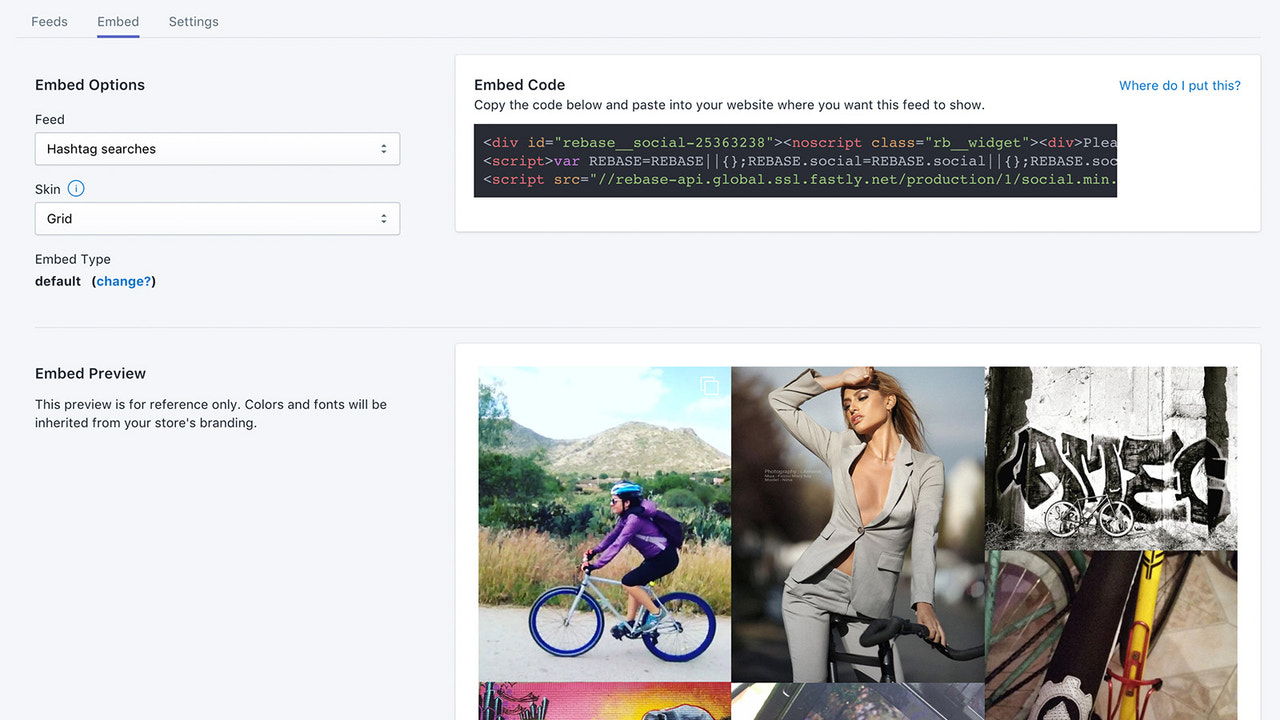Click the cyclist photo in the preview
The height and width of the screenshot is (720, 1280).
[x=604, y=522]
